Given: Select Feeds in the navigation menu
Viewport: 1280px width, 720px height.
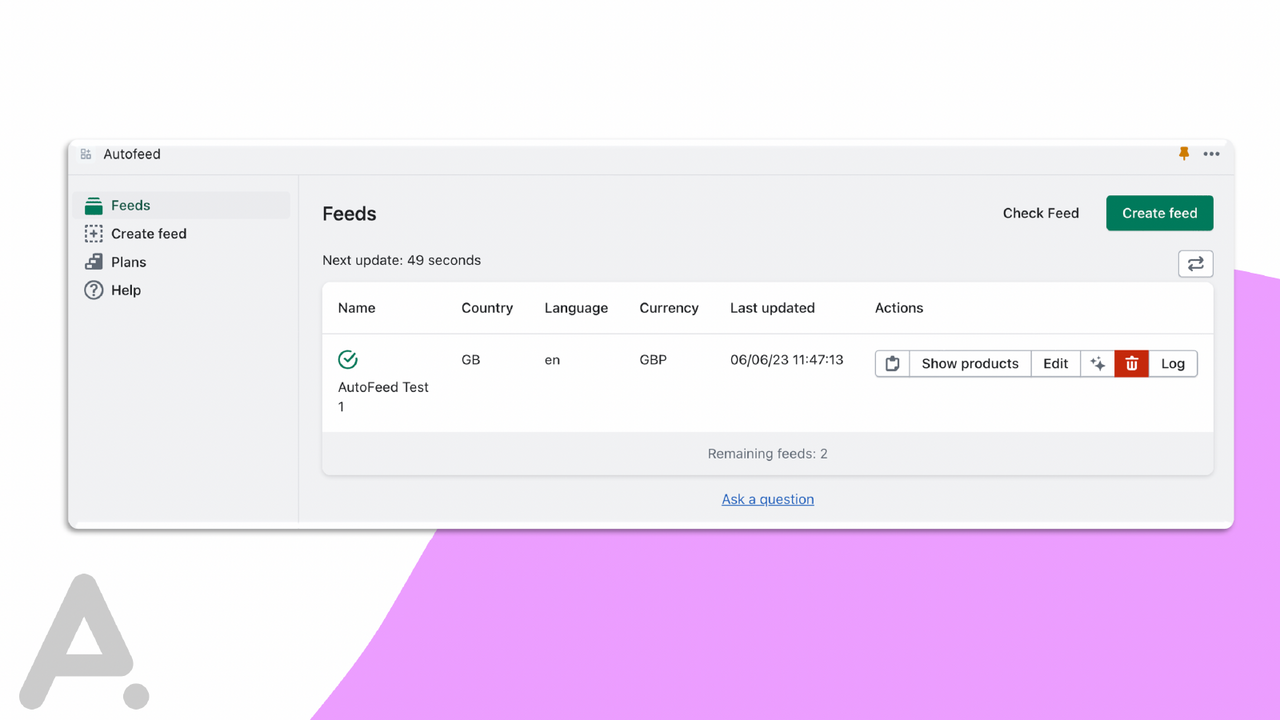Looking at the screenshot, I should click(x=130, y=204).
